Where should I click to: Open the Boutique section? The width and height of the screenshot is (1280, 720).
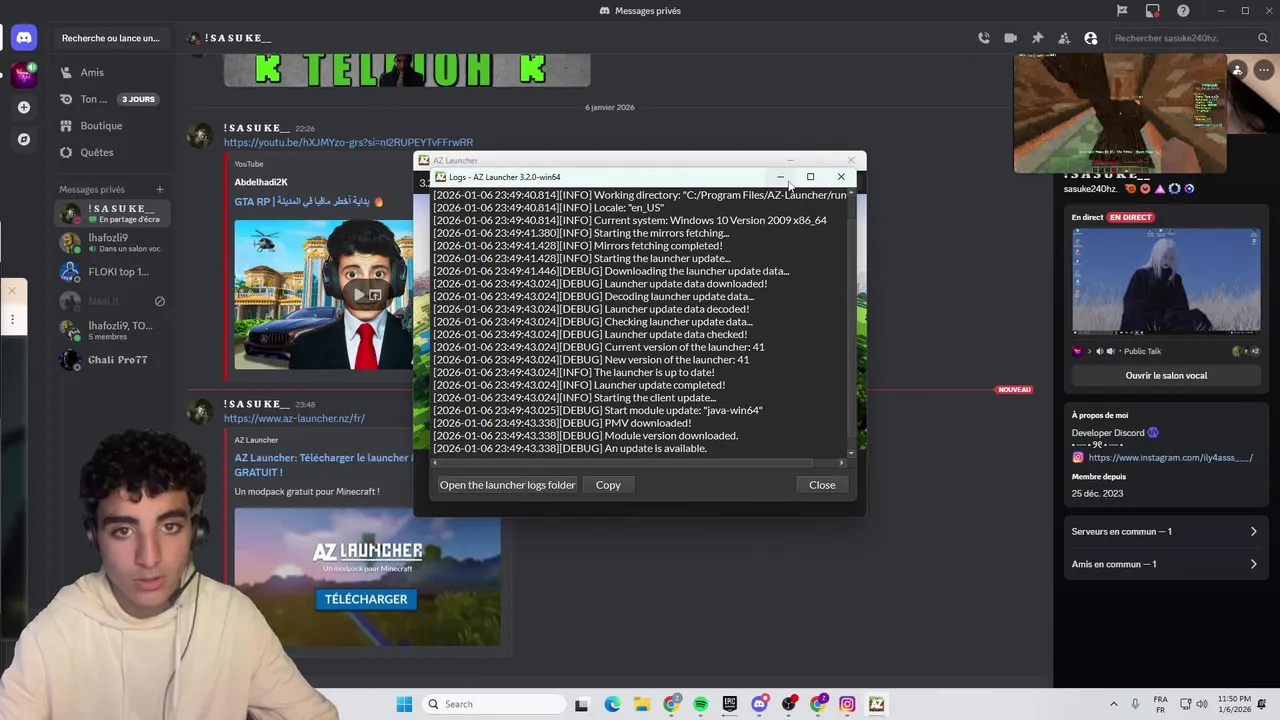[110, 126]
